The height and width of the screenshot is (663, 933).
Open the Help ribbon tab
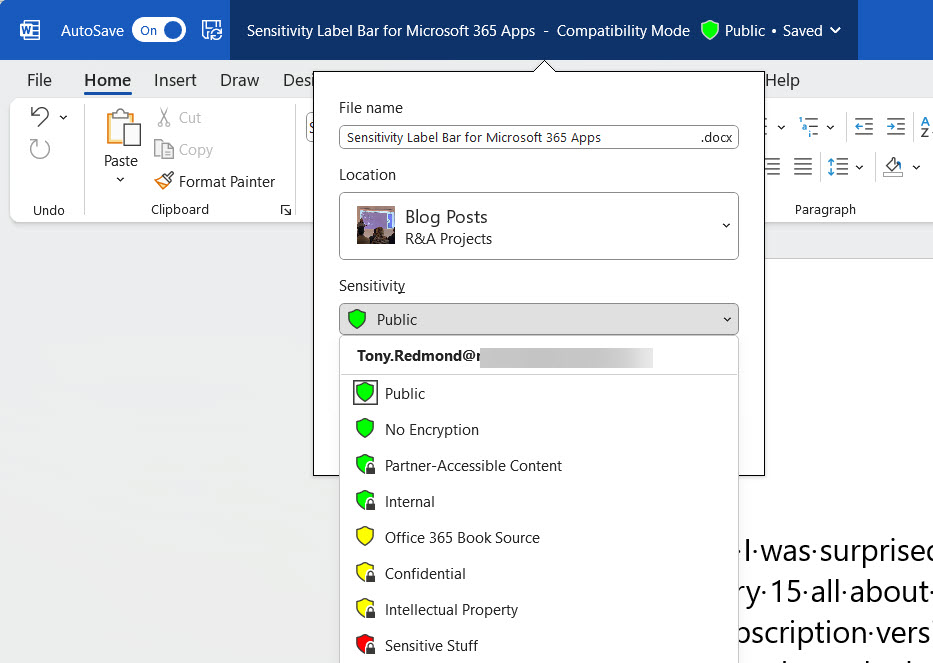click(x=782, y=80)
